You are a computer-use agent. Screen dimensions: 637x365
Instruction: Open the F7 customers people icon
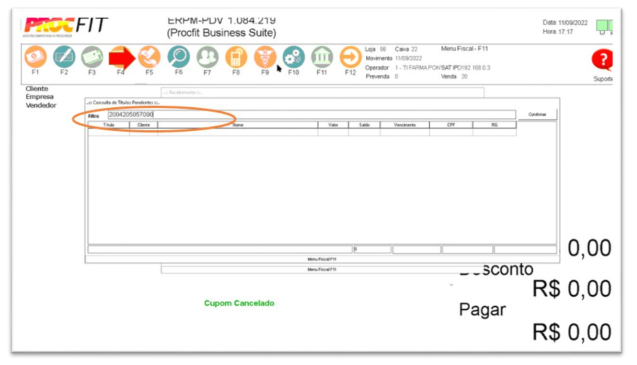[x=207, y=57]
